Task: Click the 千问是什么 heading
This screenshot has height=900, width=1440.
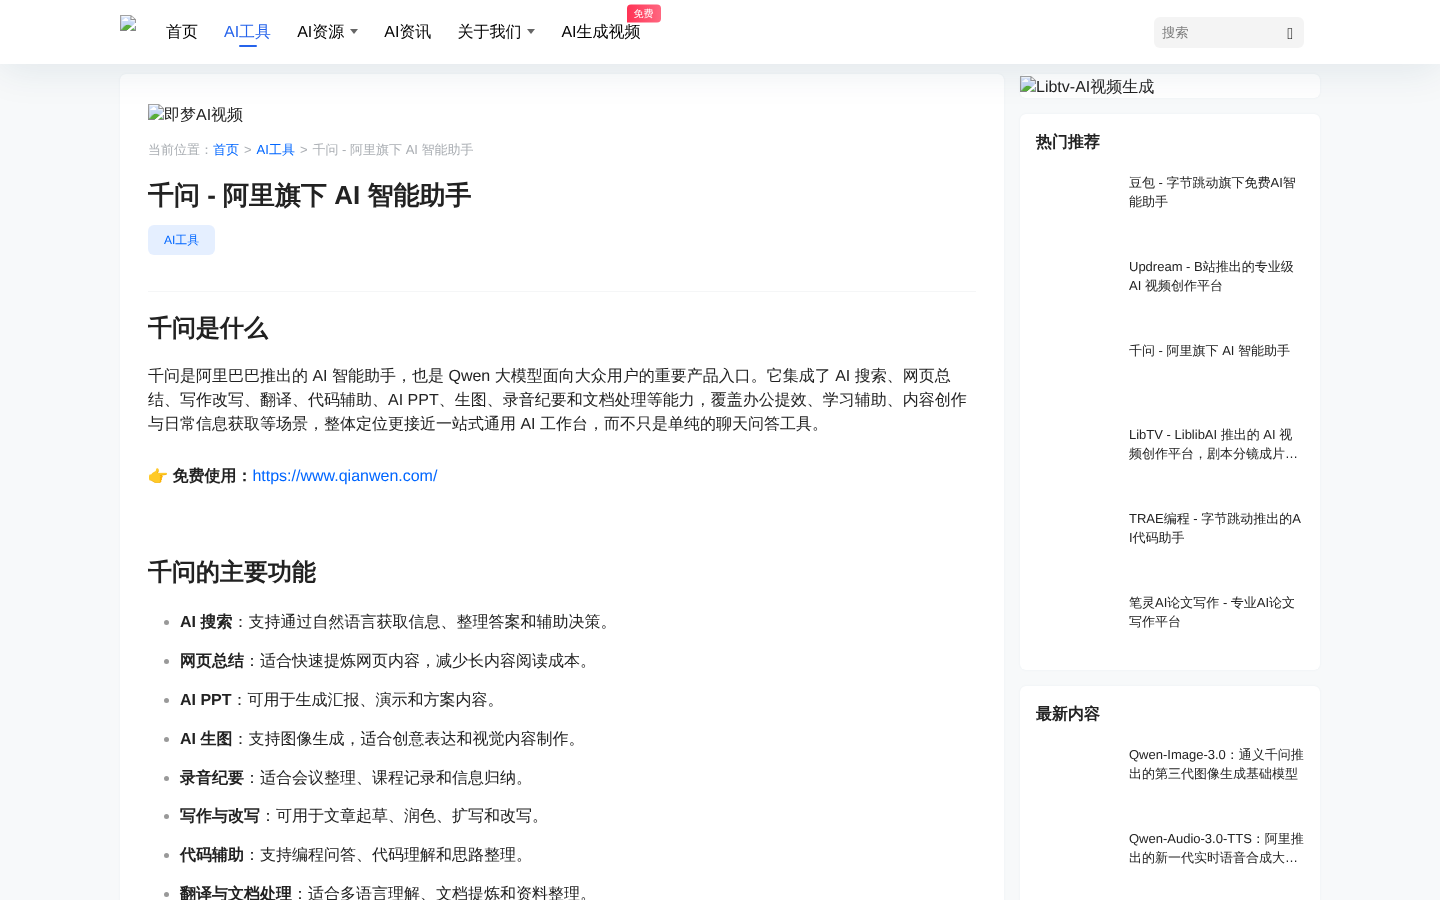Action: [x=208, y=328]
